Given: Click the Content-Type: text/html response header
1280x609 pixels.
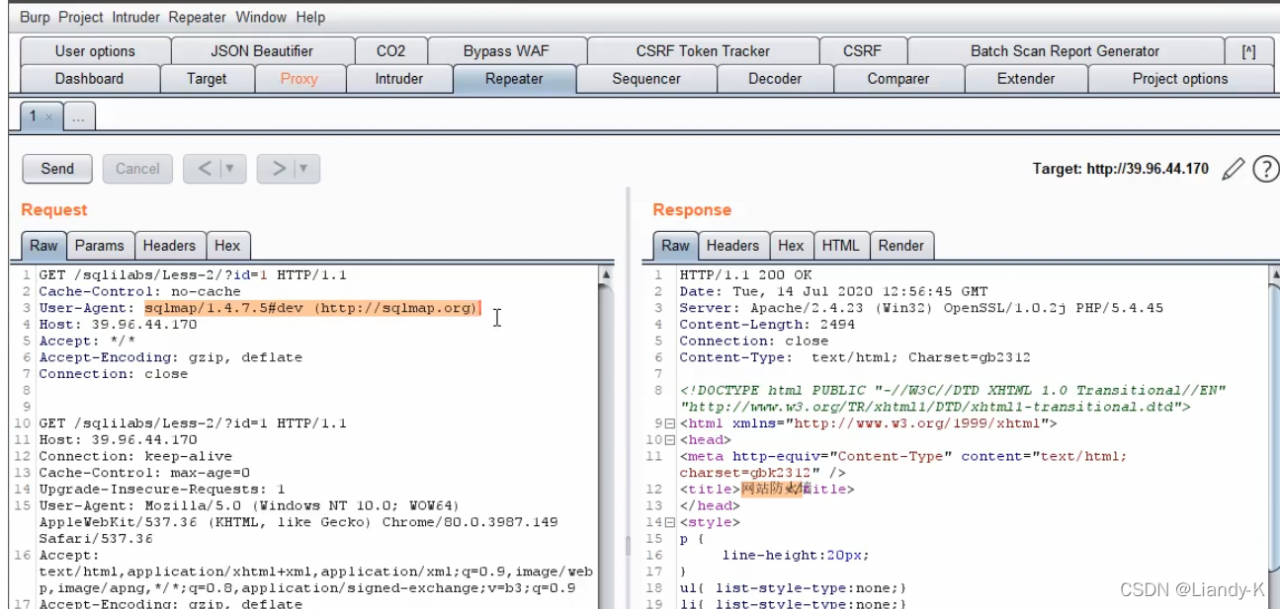Looking at the screenshot, I should click(x=855, y=357).
